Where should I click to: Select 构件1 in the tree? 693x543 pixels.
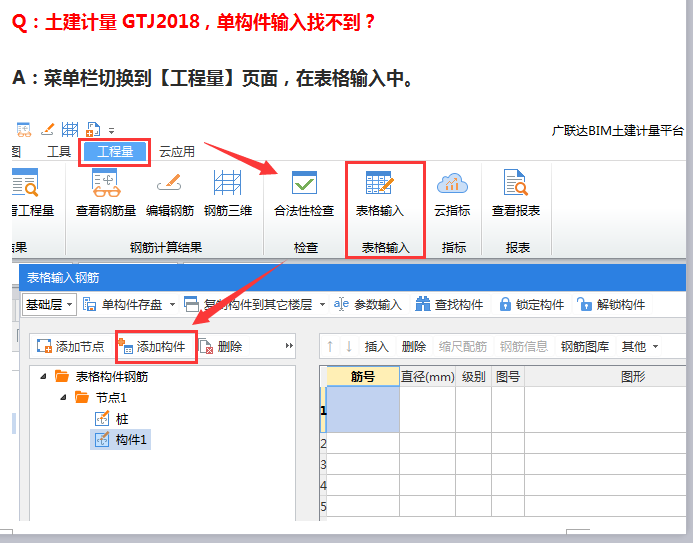121,440
